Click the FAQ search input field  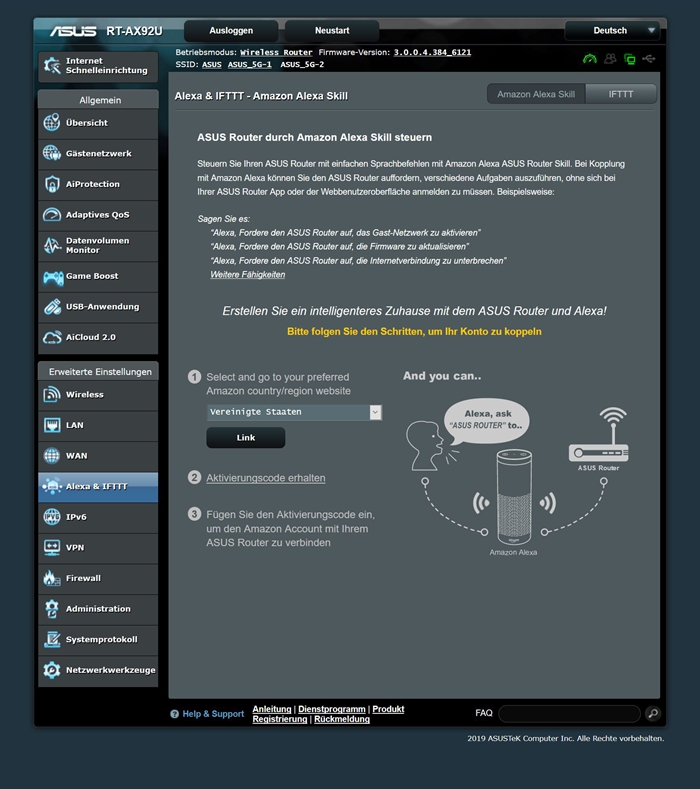point(569,714)
